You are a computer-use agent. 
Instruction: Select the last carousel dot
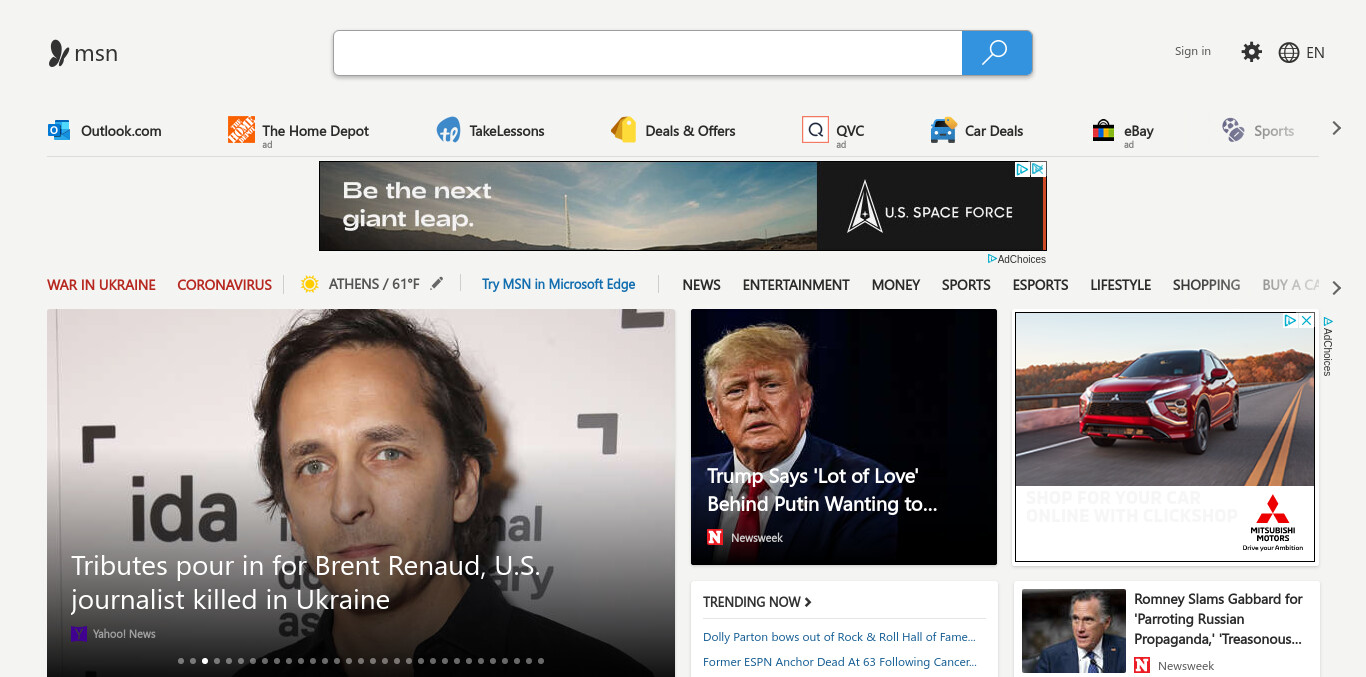tap(541, 661)
